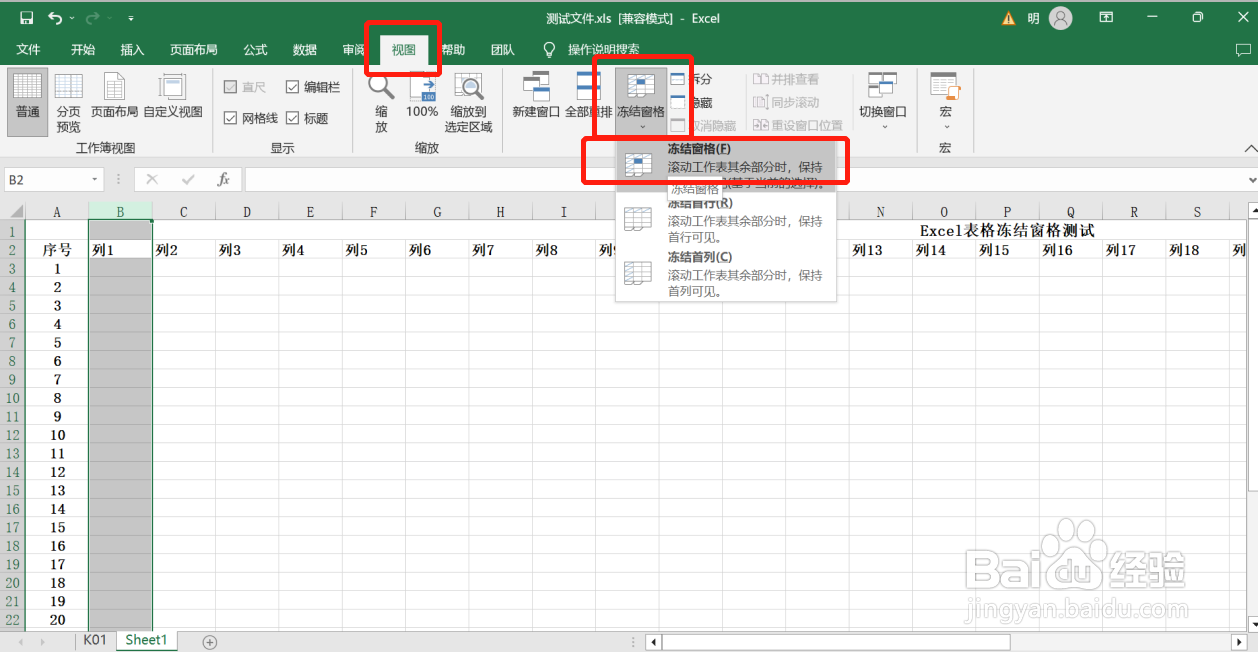Expand the formula bar with its arrow
Viewport: 1258px width, 652px height.
1251,179
